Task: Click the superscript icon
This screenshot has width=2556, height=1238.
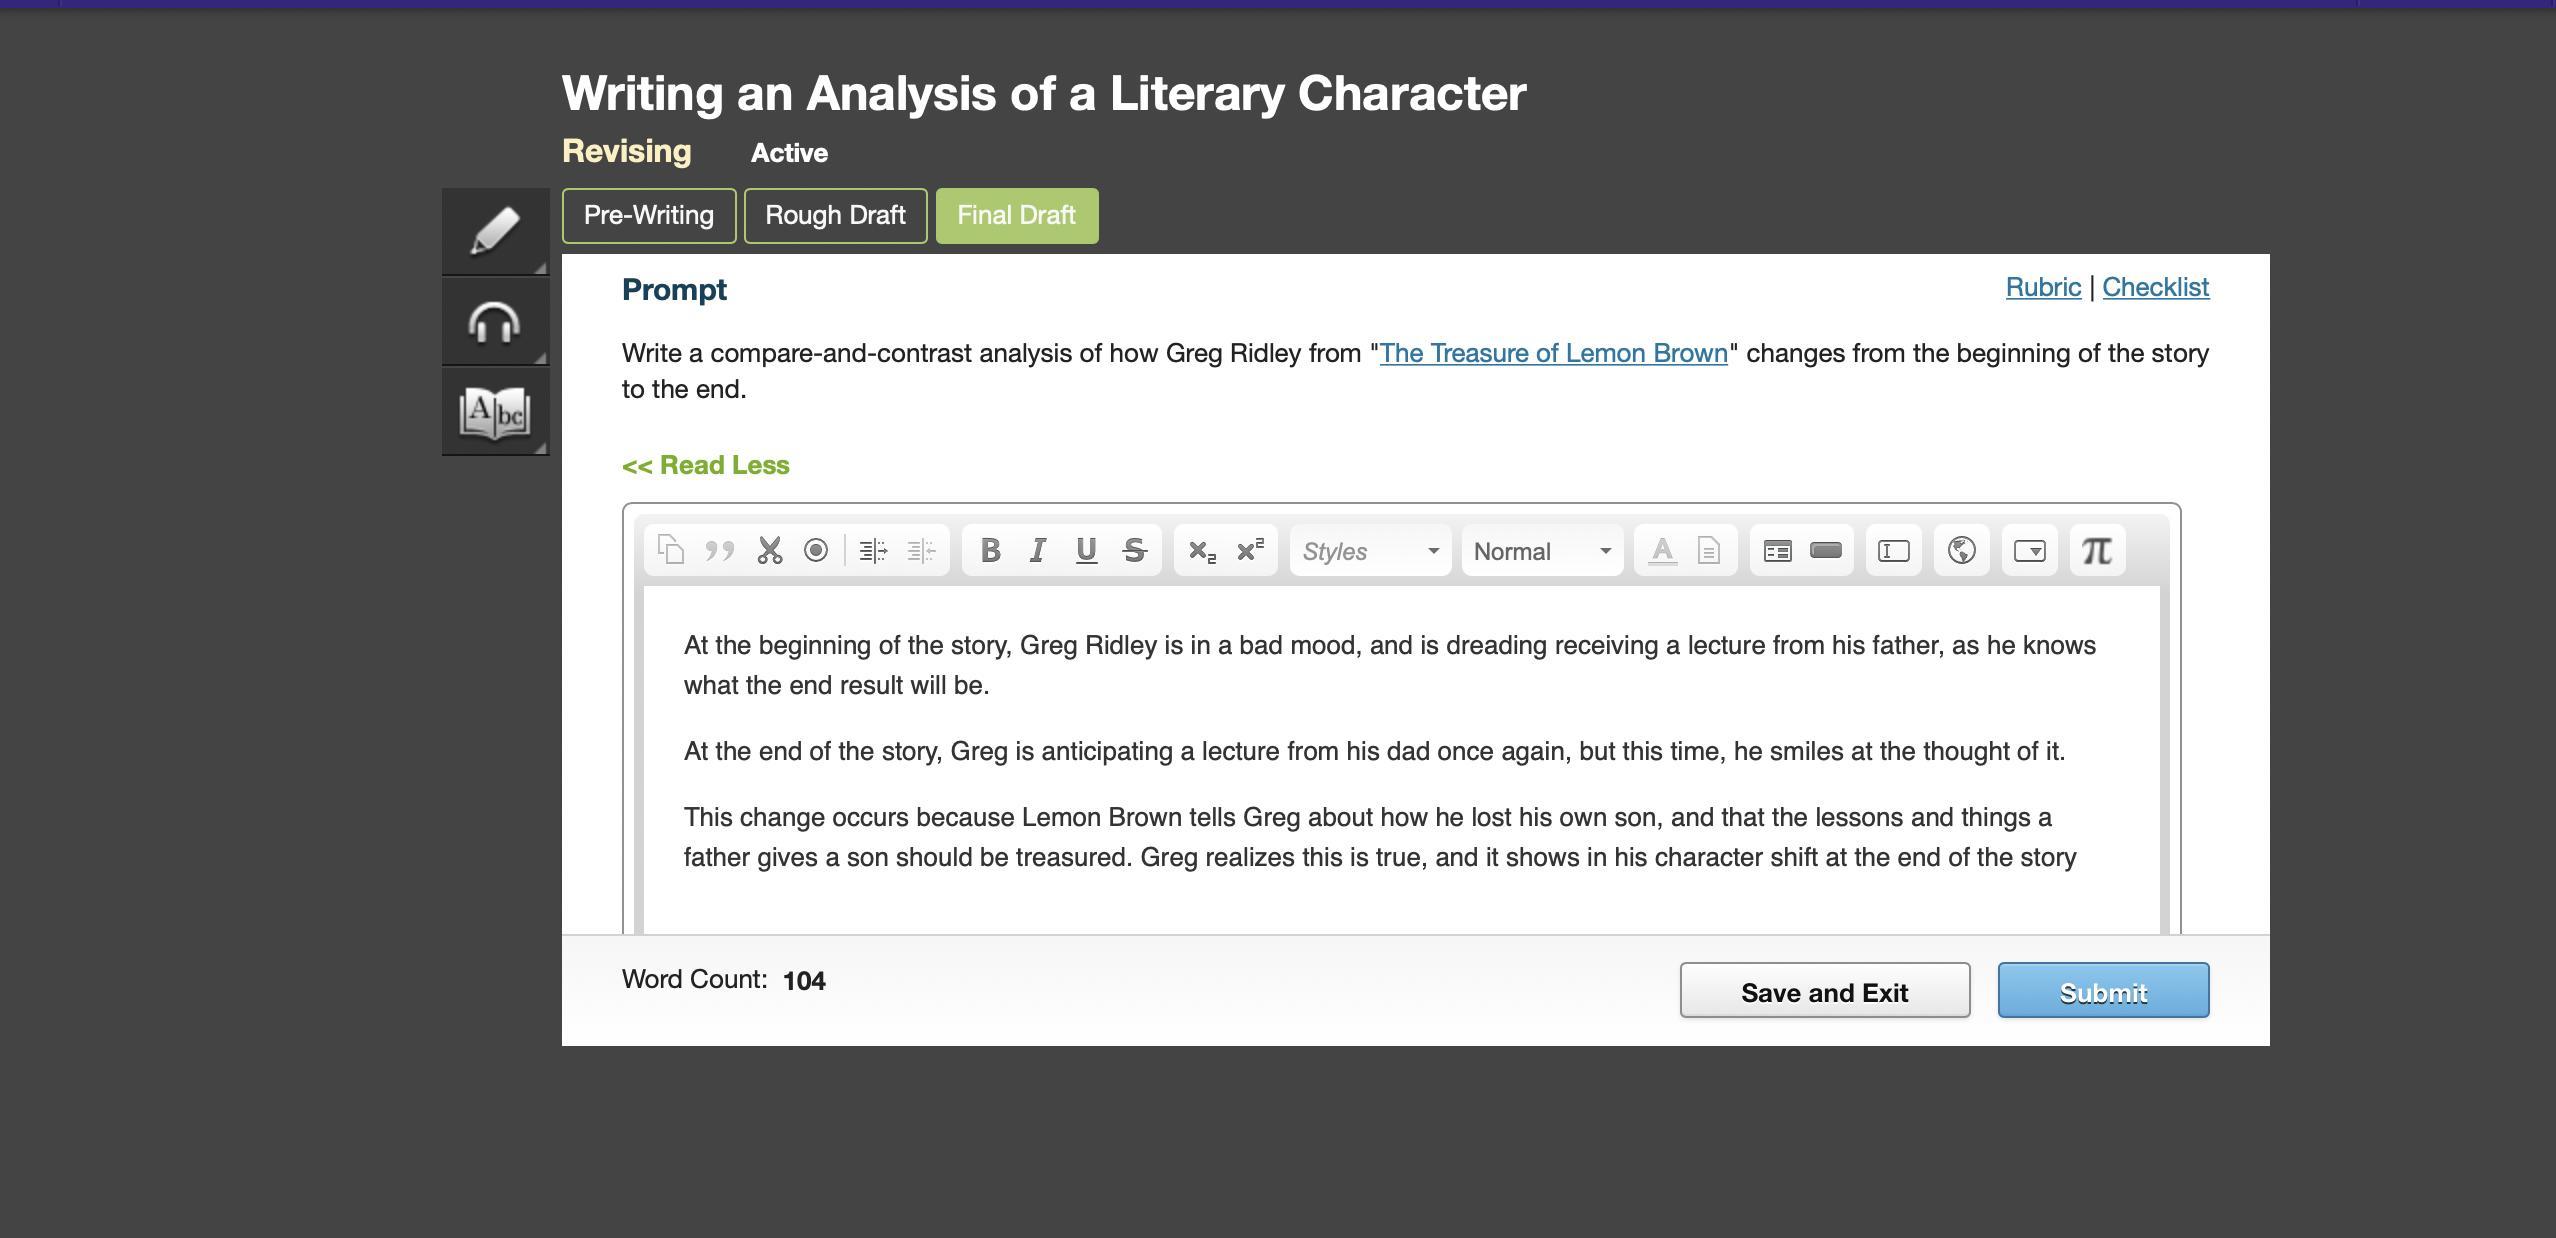Action: (1250, 551)
